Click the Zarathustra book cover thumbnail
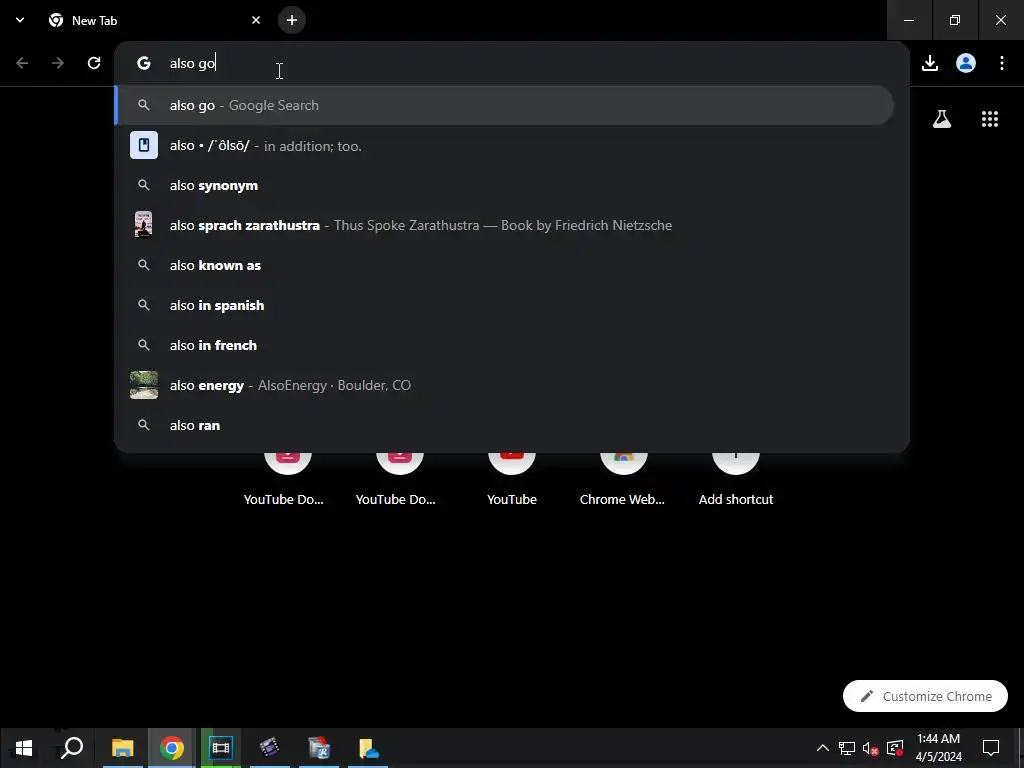Screen dimensions: 1024x768 tap(144, 225)
